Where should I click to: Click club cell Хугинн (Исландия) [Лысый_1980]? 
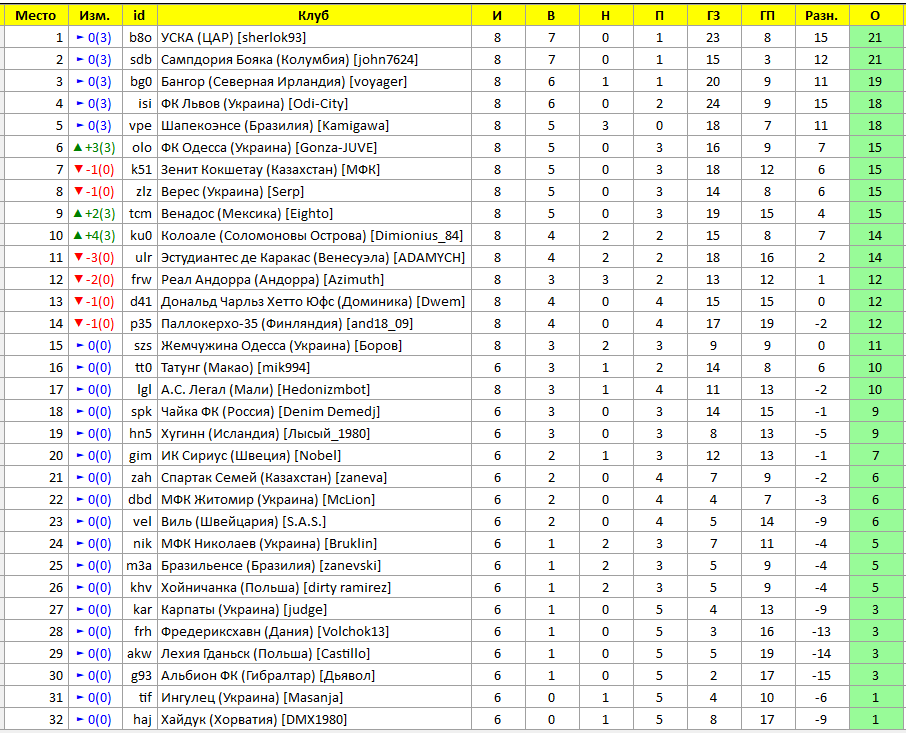314,433
